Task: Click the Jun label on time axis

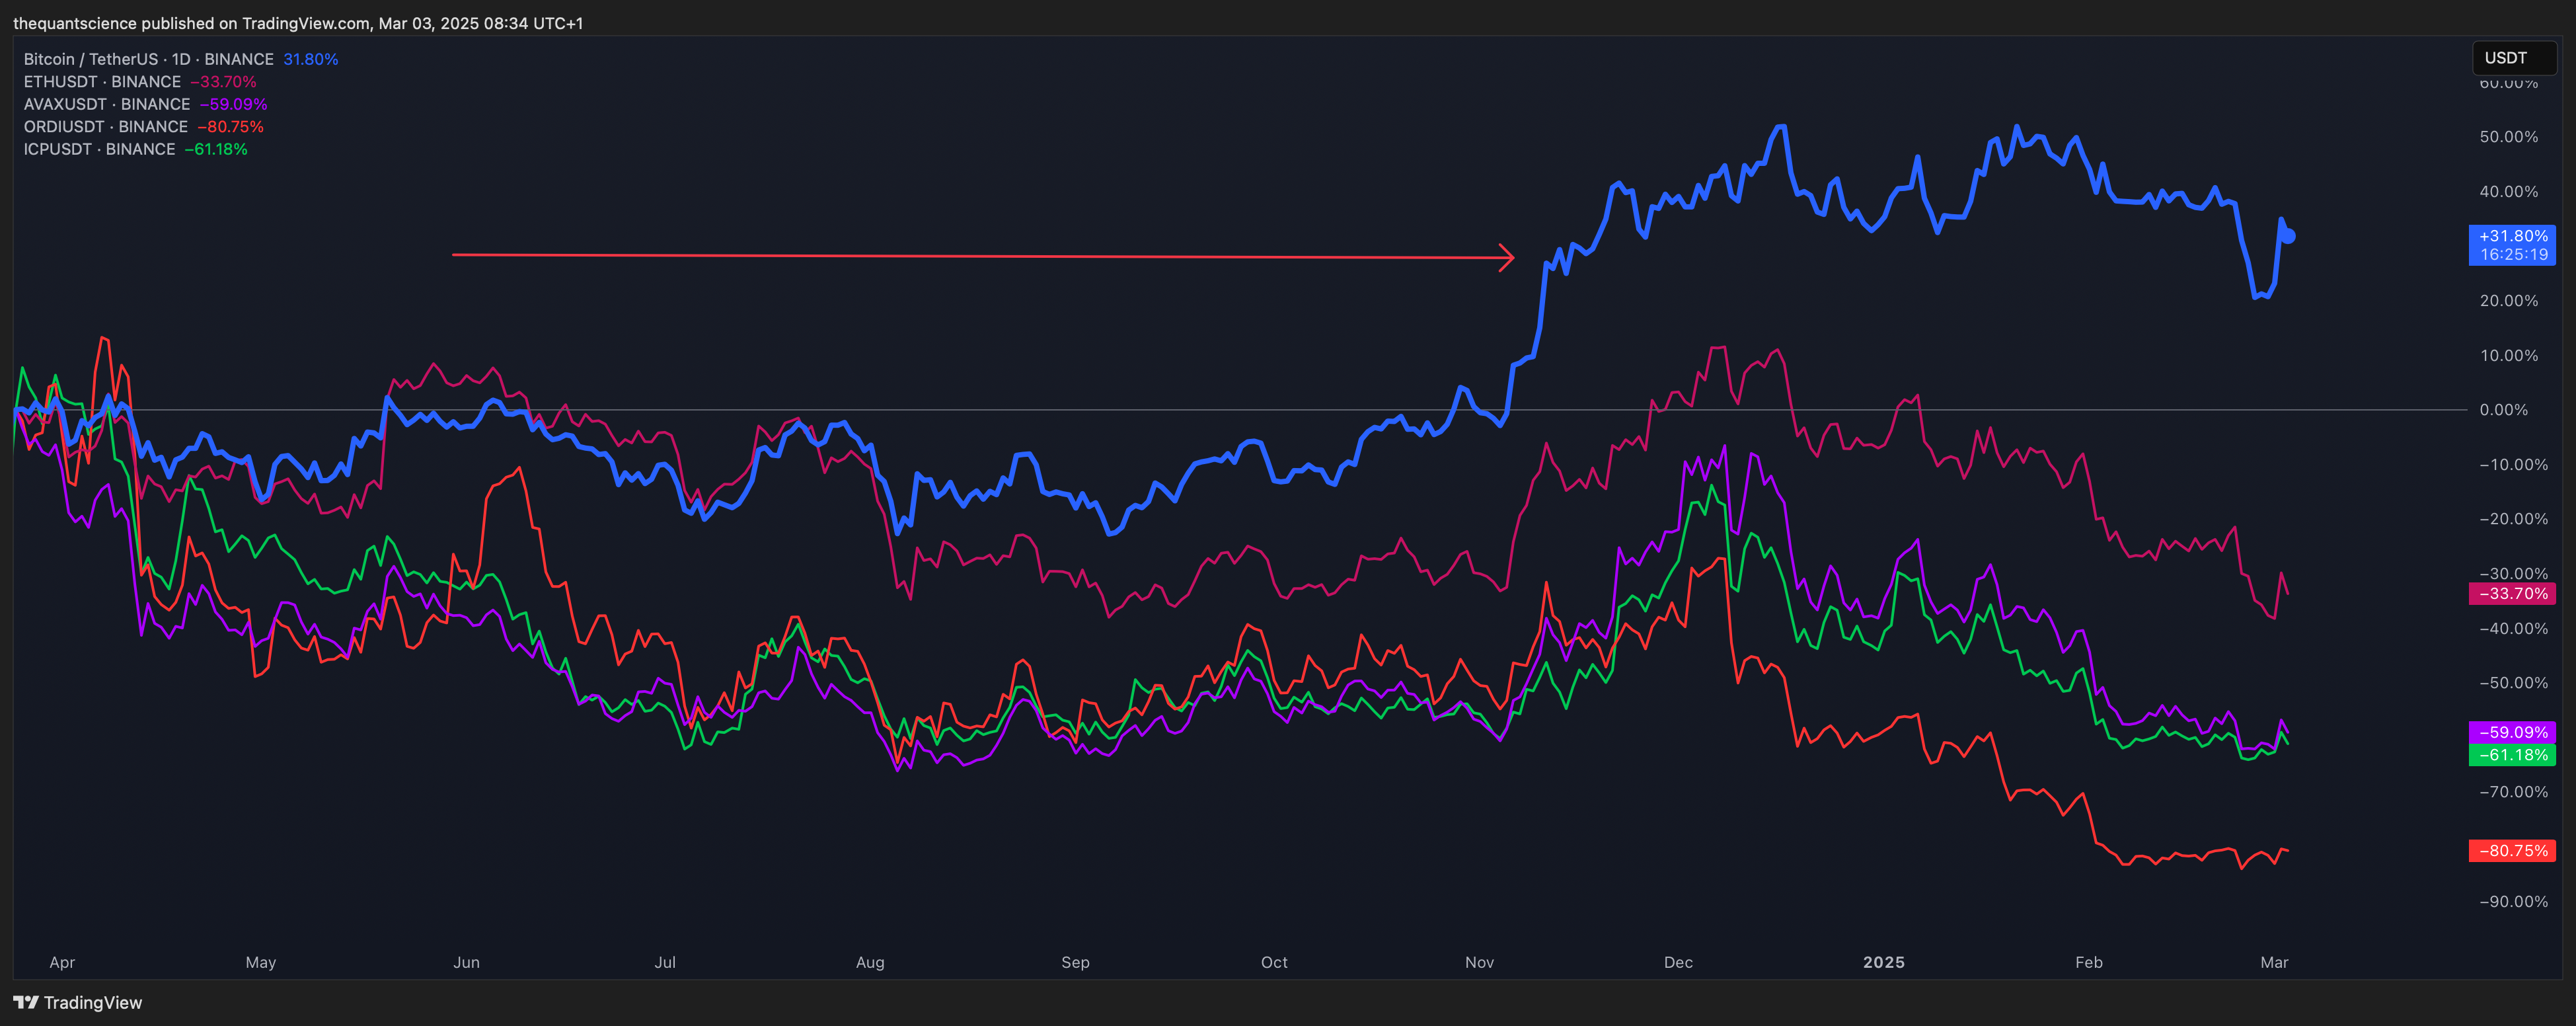Action: click(466, 962)
